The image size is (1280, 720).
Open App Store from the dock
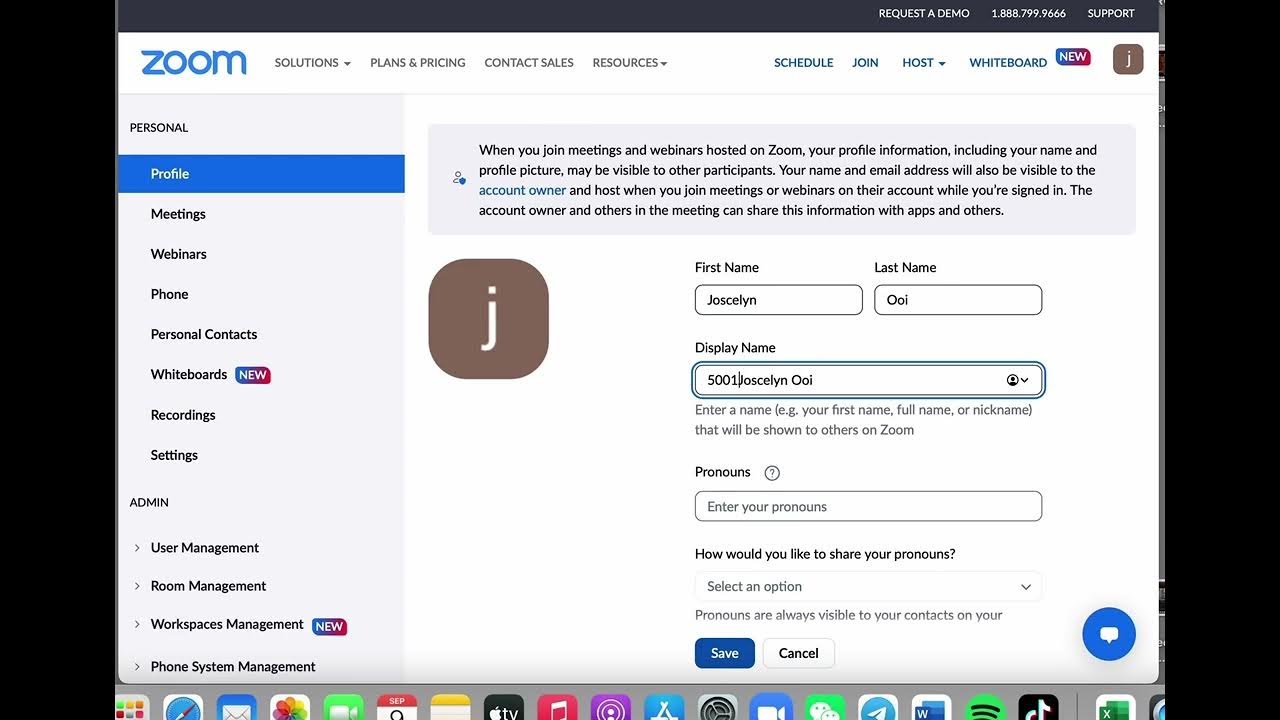pos(664,708)
